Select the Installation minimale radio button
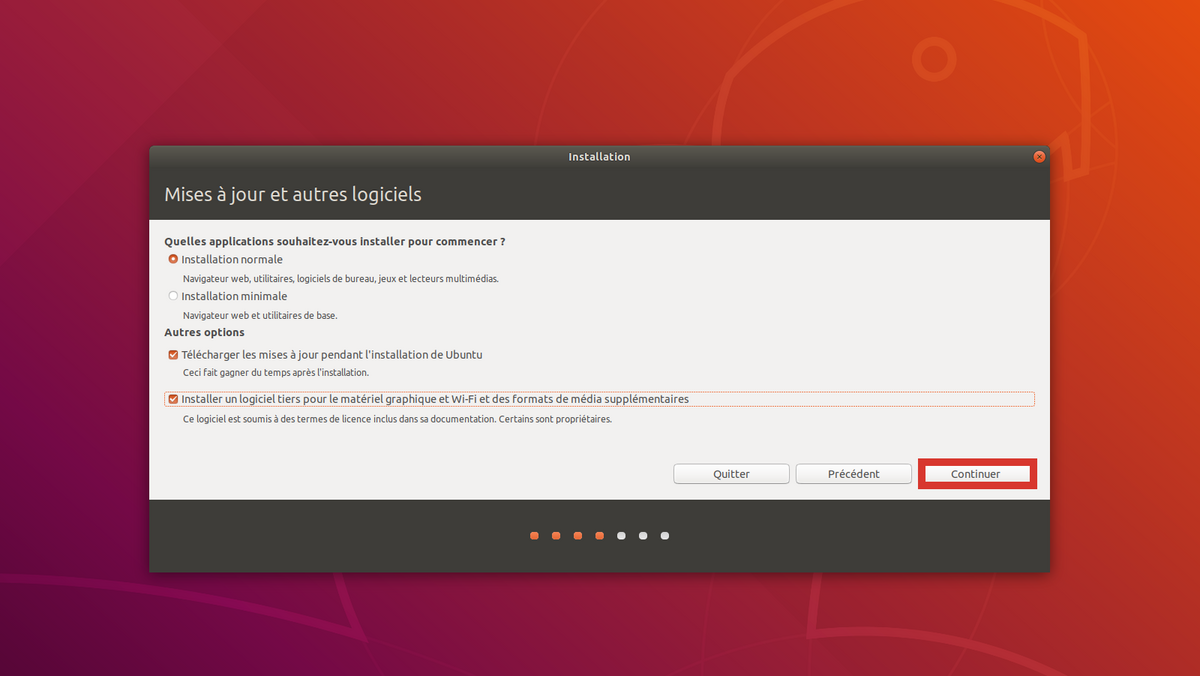This screenshot has width=1200, height=676. (x=173, y=296)
